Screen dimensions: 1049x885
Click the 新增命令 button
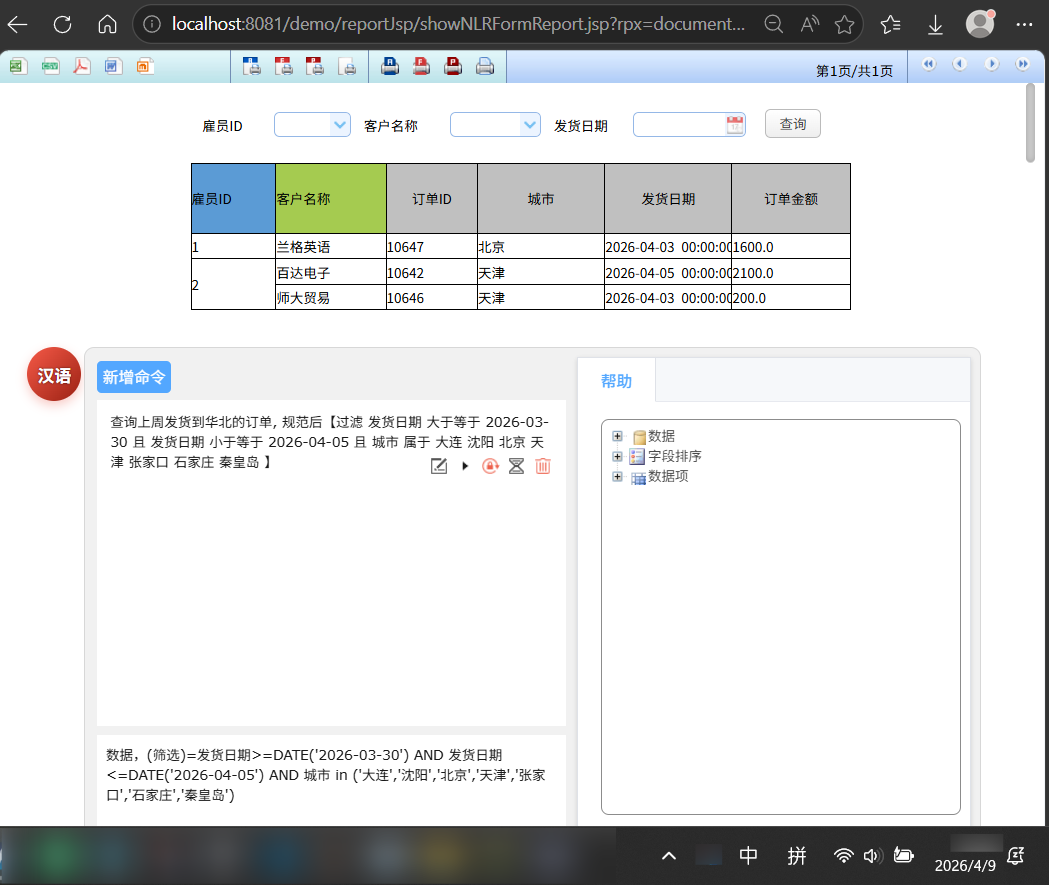[134, 377]
